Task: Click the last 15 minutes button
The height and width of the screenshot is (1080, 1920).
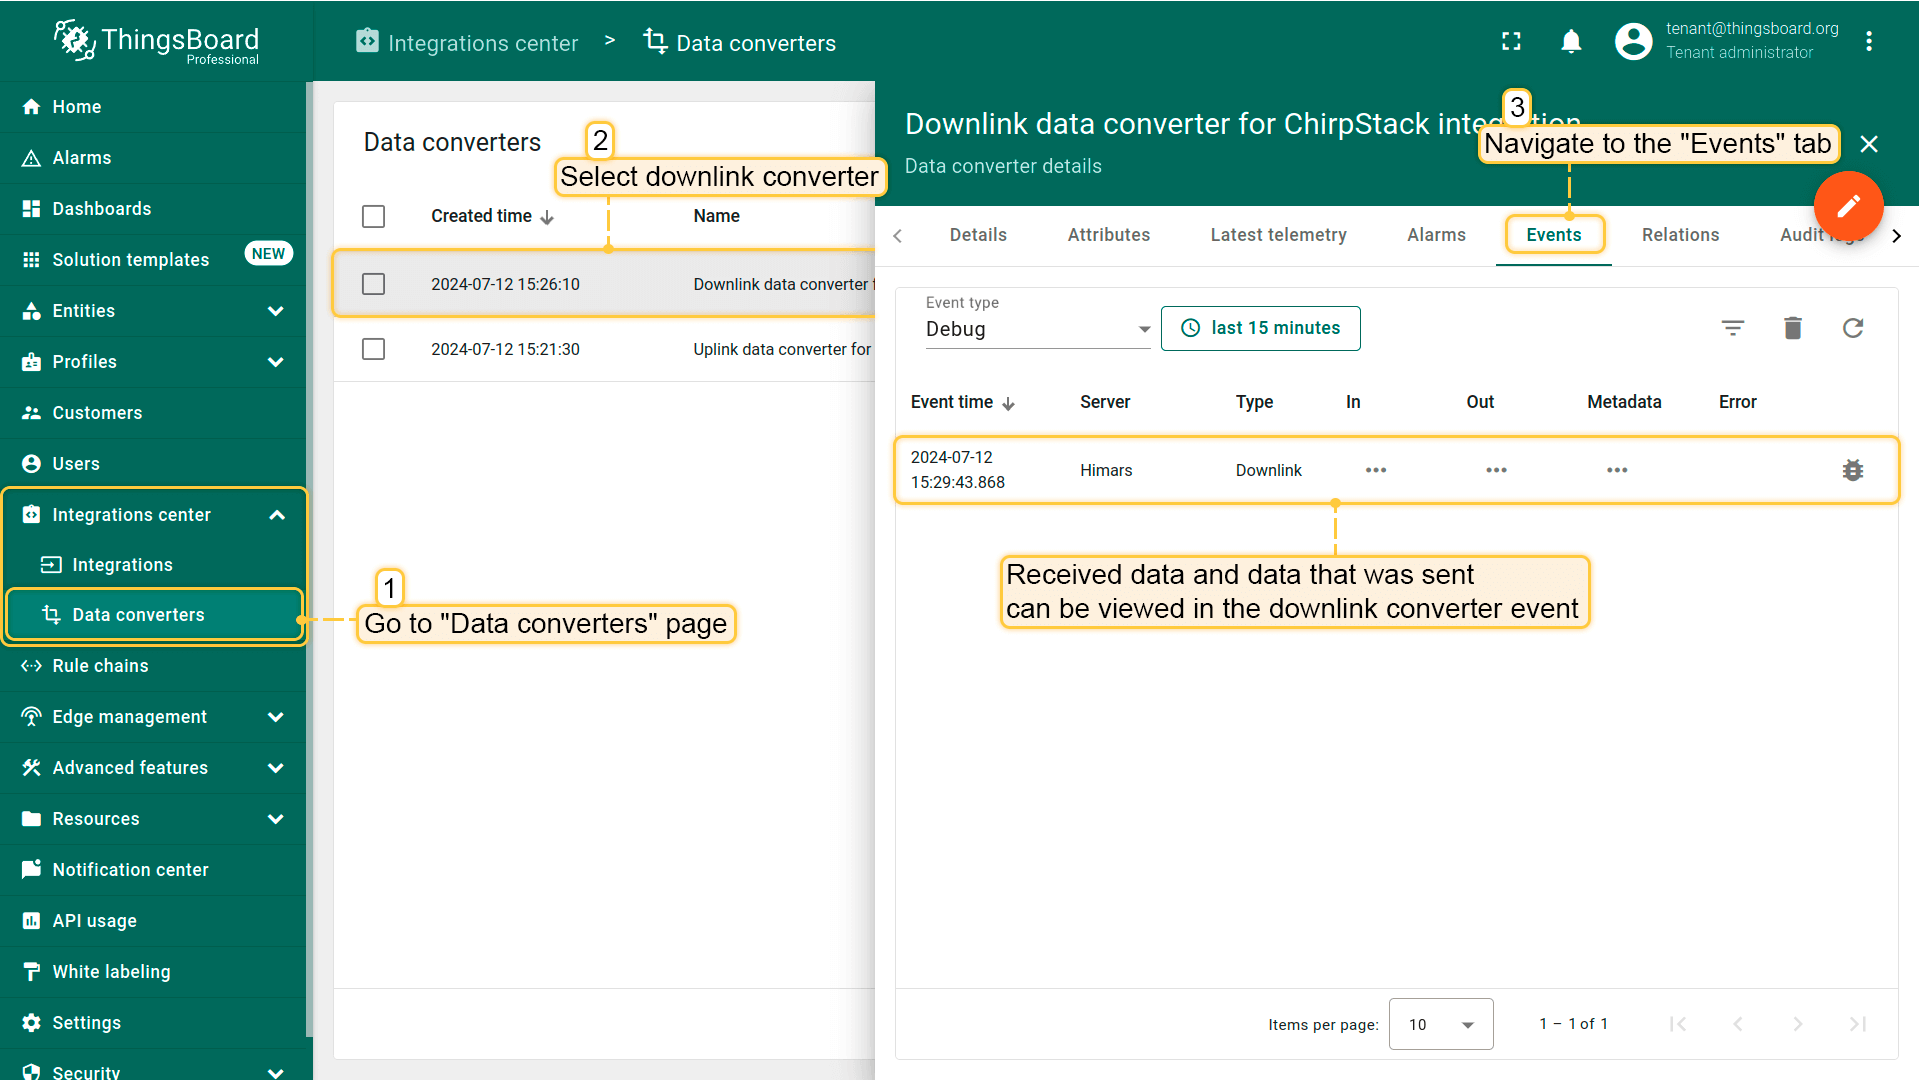Action: click(x=1260, y=328)
